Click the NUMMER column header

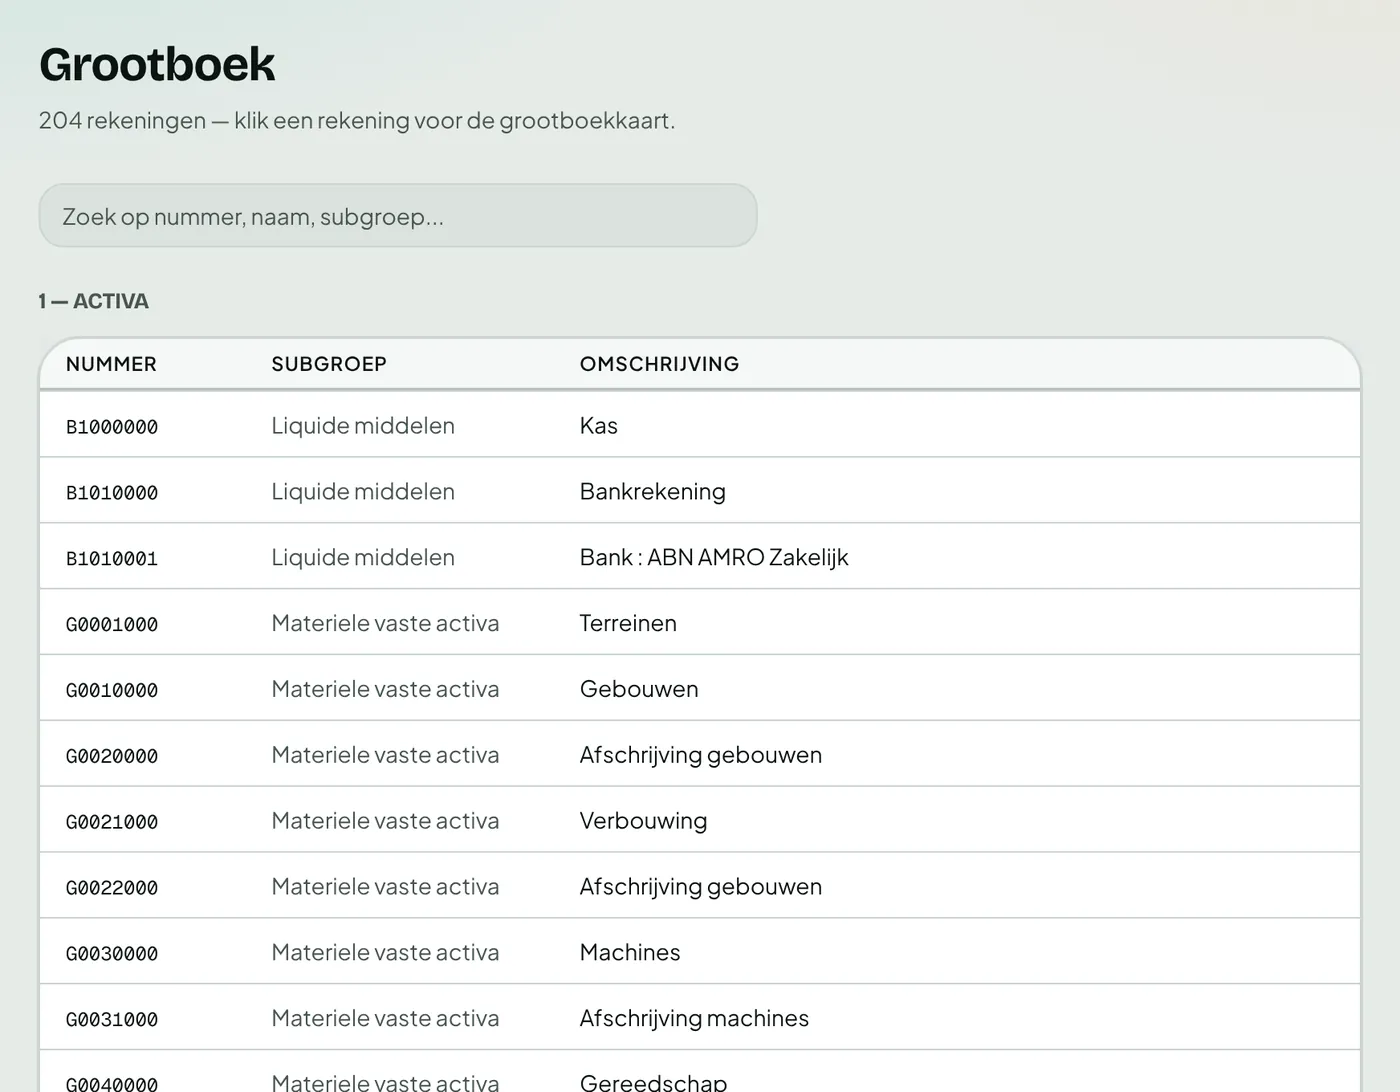coord(111,364)
